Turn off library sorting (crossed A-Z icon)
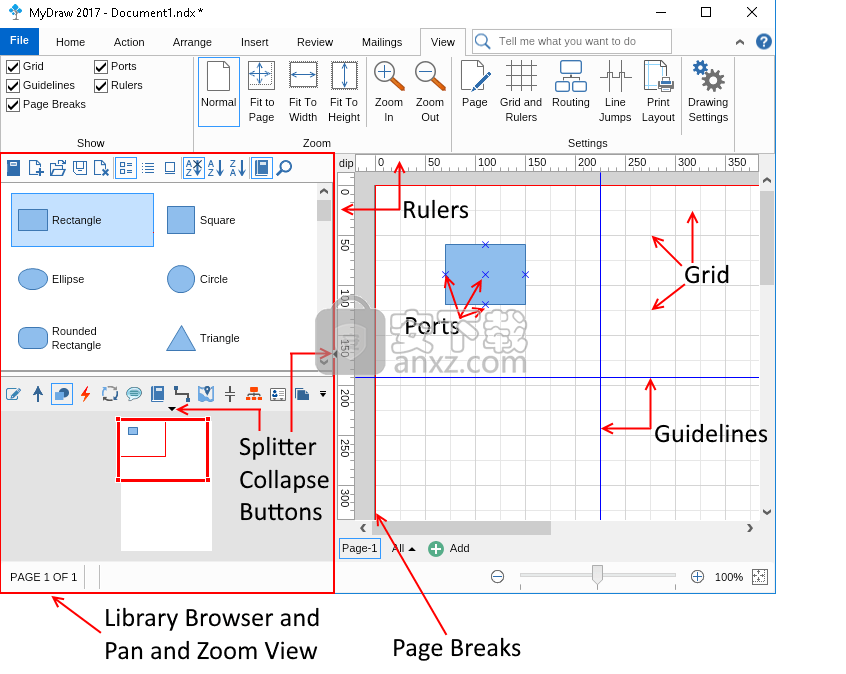Image resolution: width=846 pixels, height=674 pixels. click(194, 168)
